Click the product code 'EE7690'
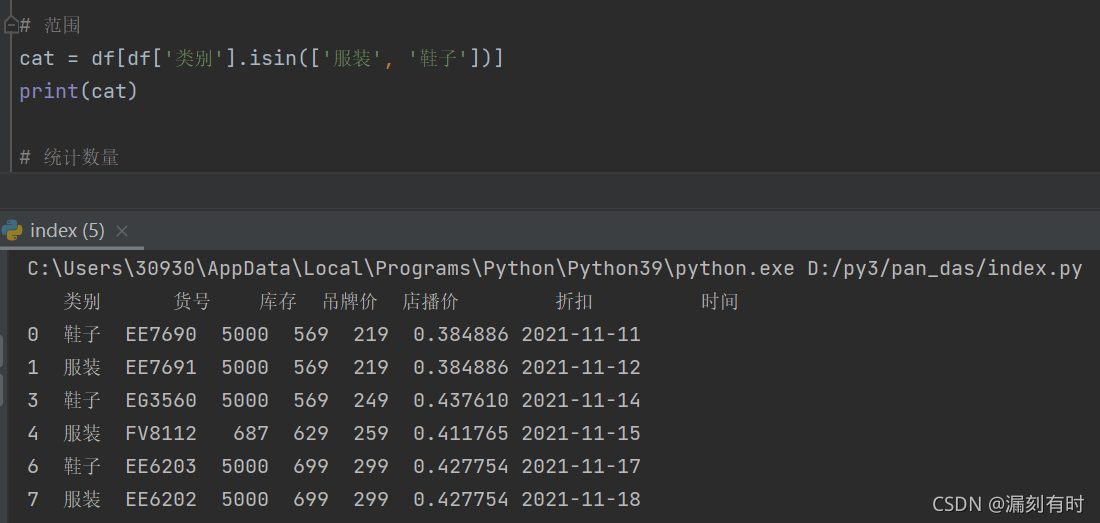The width and height of the screenshot is (1100, 523). tap(161, 334)
